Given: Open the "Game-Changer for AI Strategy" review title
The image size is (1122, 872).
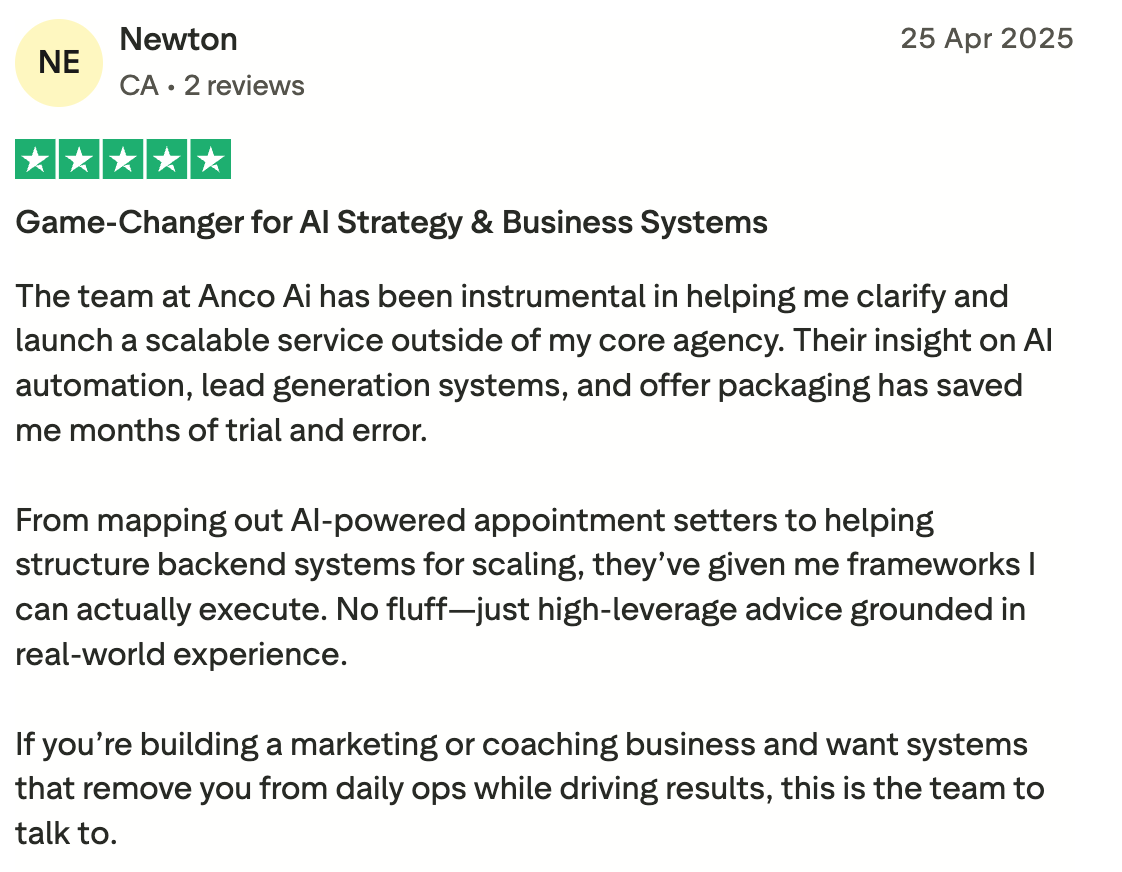Looking at the screenshot, I should 391,222.
